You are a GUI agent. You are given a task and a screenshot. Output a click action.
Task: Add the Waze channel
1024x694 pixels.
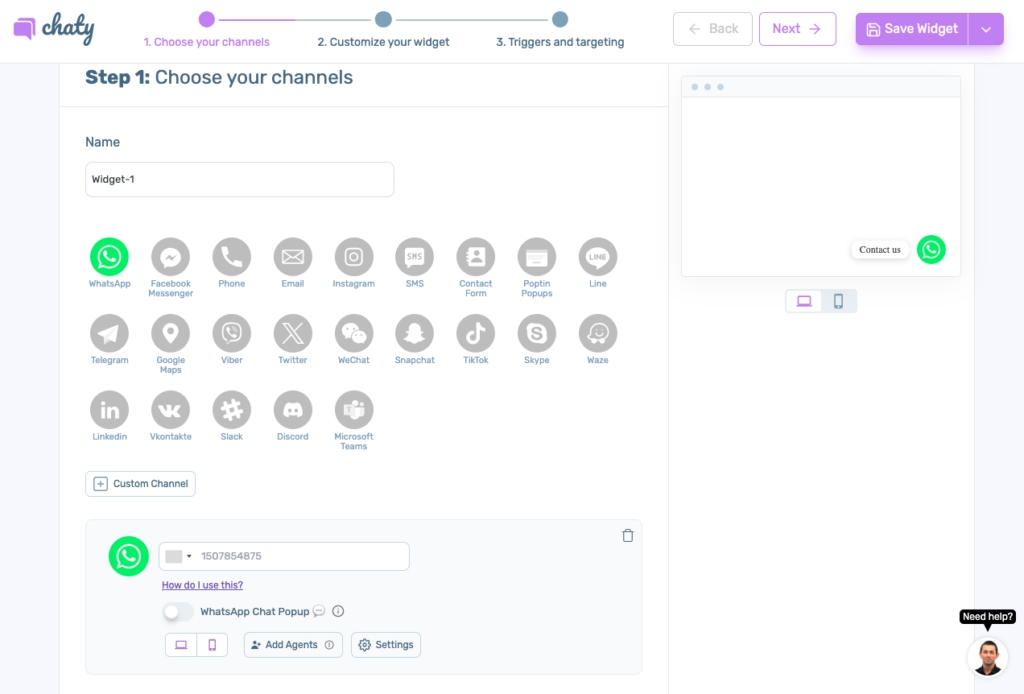point(598,333)
